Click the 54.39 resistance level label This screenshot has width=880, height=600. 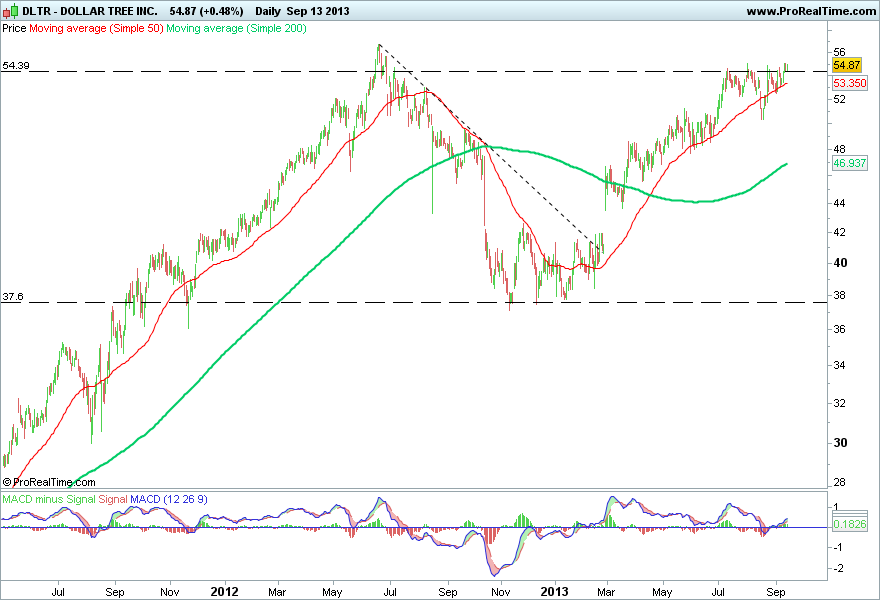tap(16, 66)
